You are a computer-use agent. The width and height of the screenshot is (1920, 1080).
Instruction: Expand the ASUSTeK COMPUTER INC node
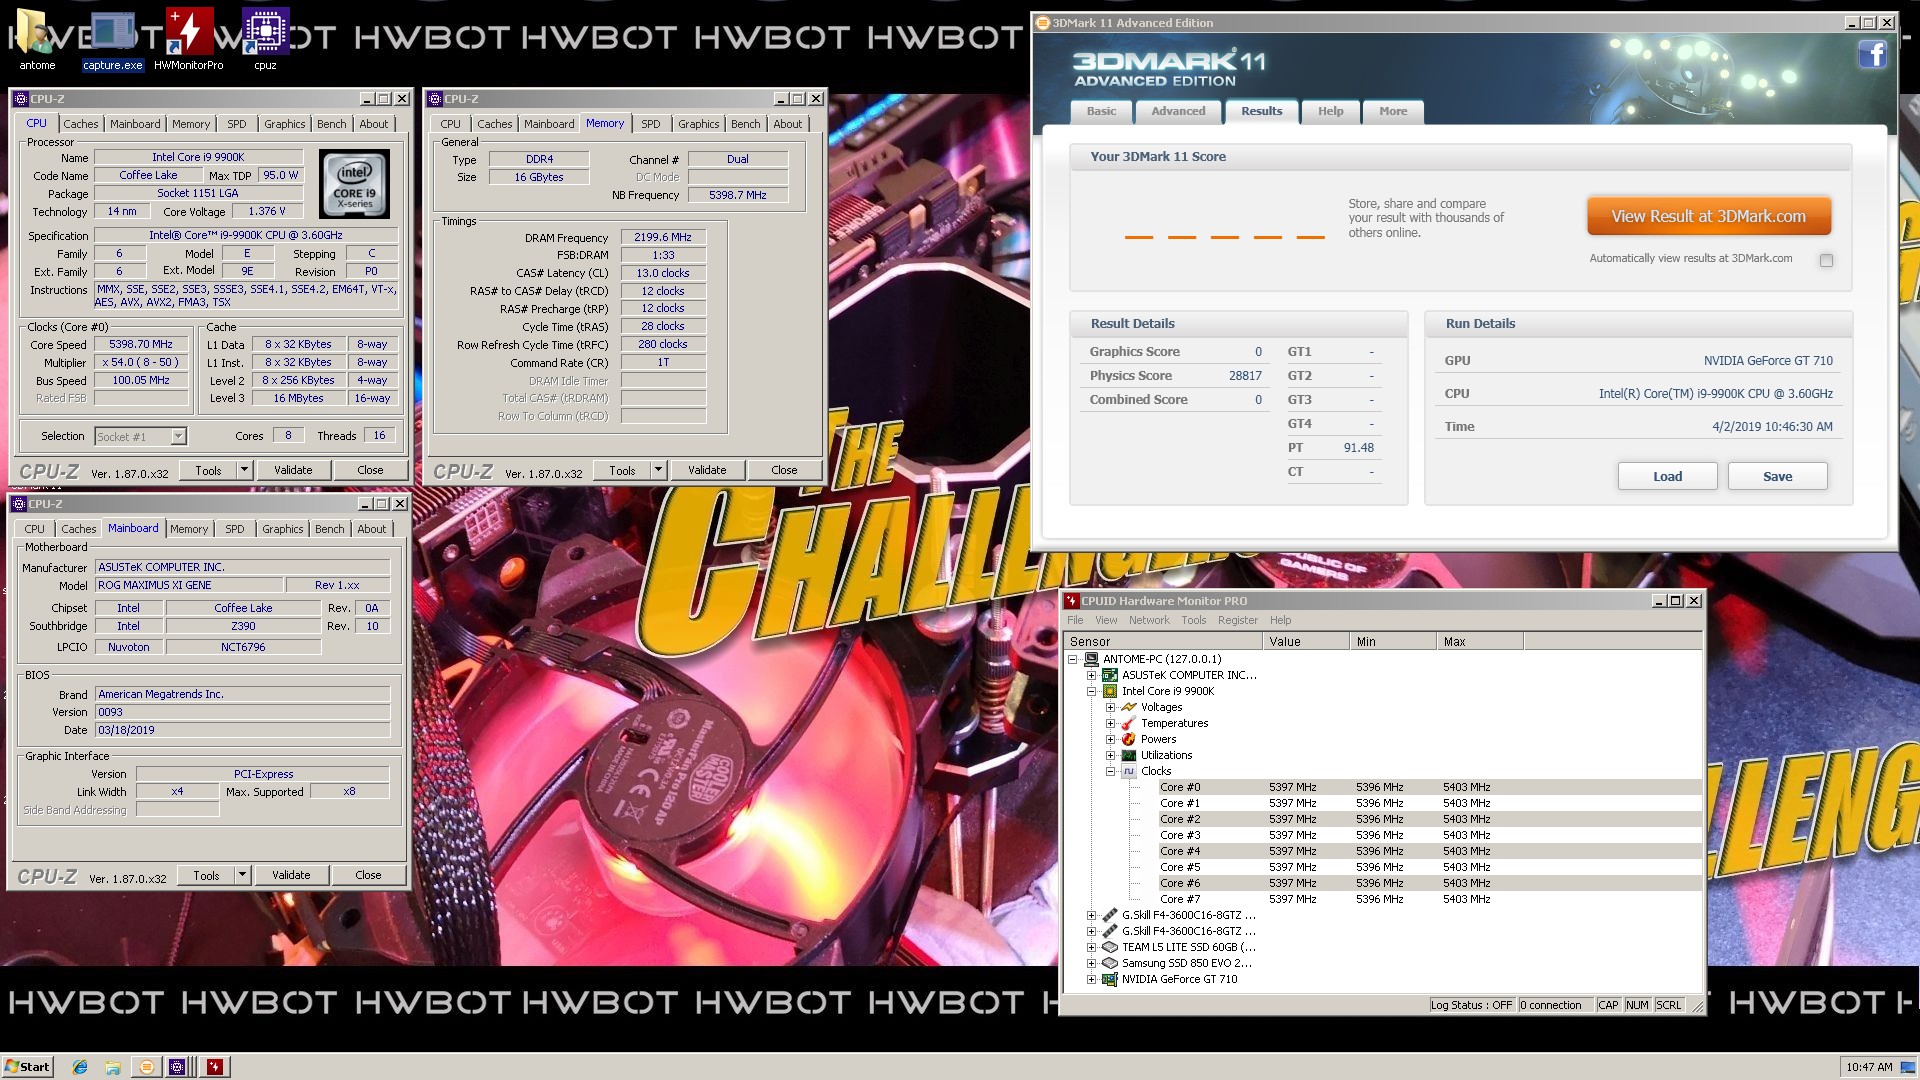1092,675
